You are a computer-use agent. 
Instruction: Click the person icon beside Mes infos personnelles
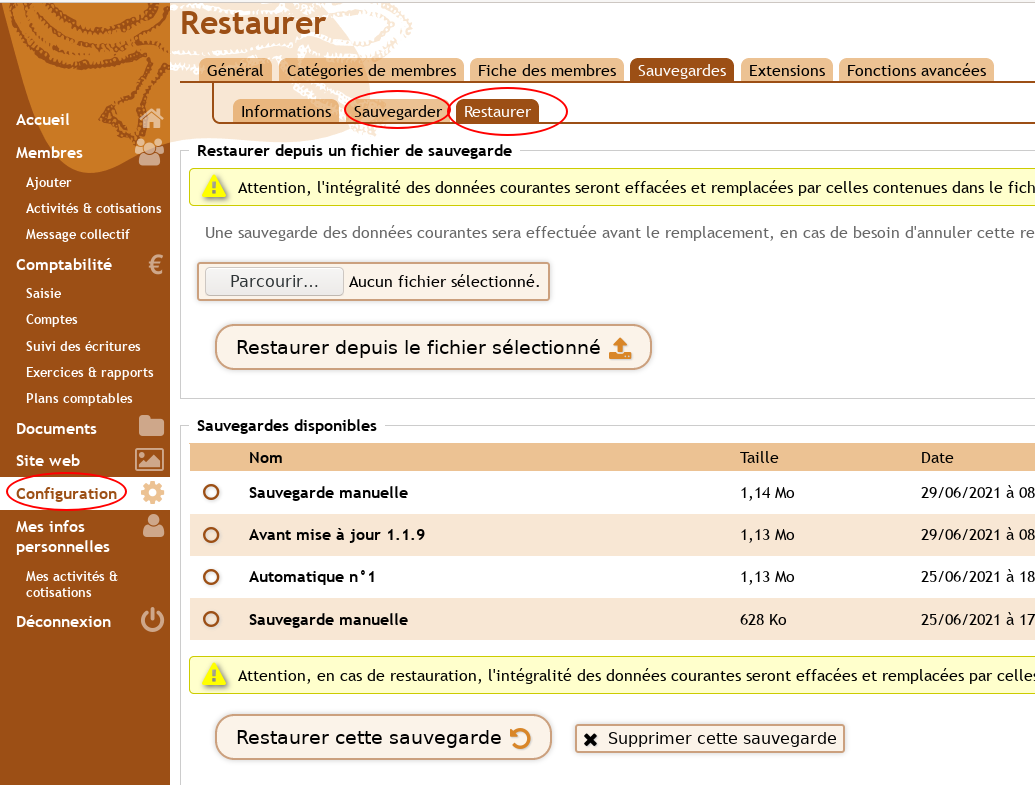pos(153,527)
